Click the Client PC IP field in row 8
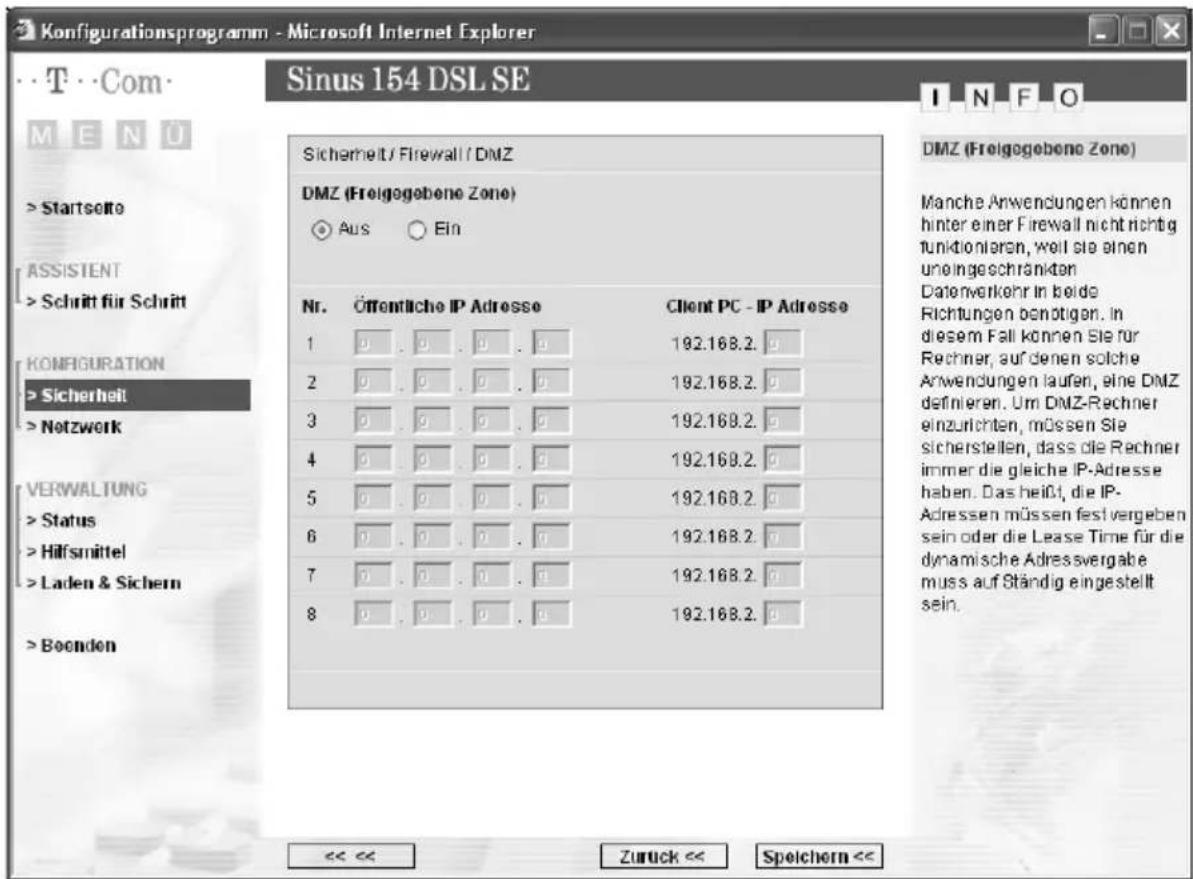Screen dimensions: 1193x879 (782, 613)
